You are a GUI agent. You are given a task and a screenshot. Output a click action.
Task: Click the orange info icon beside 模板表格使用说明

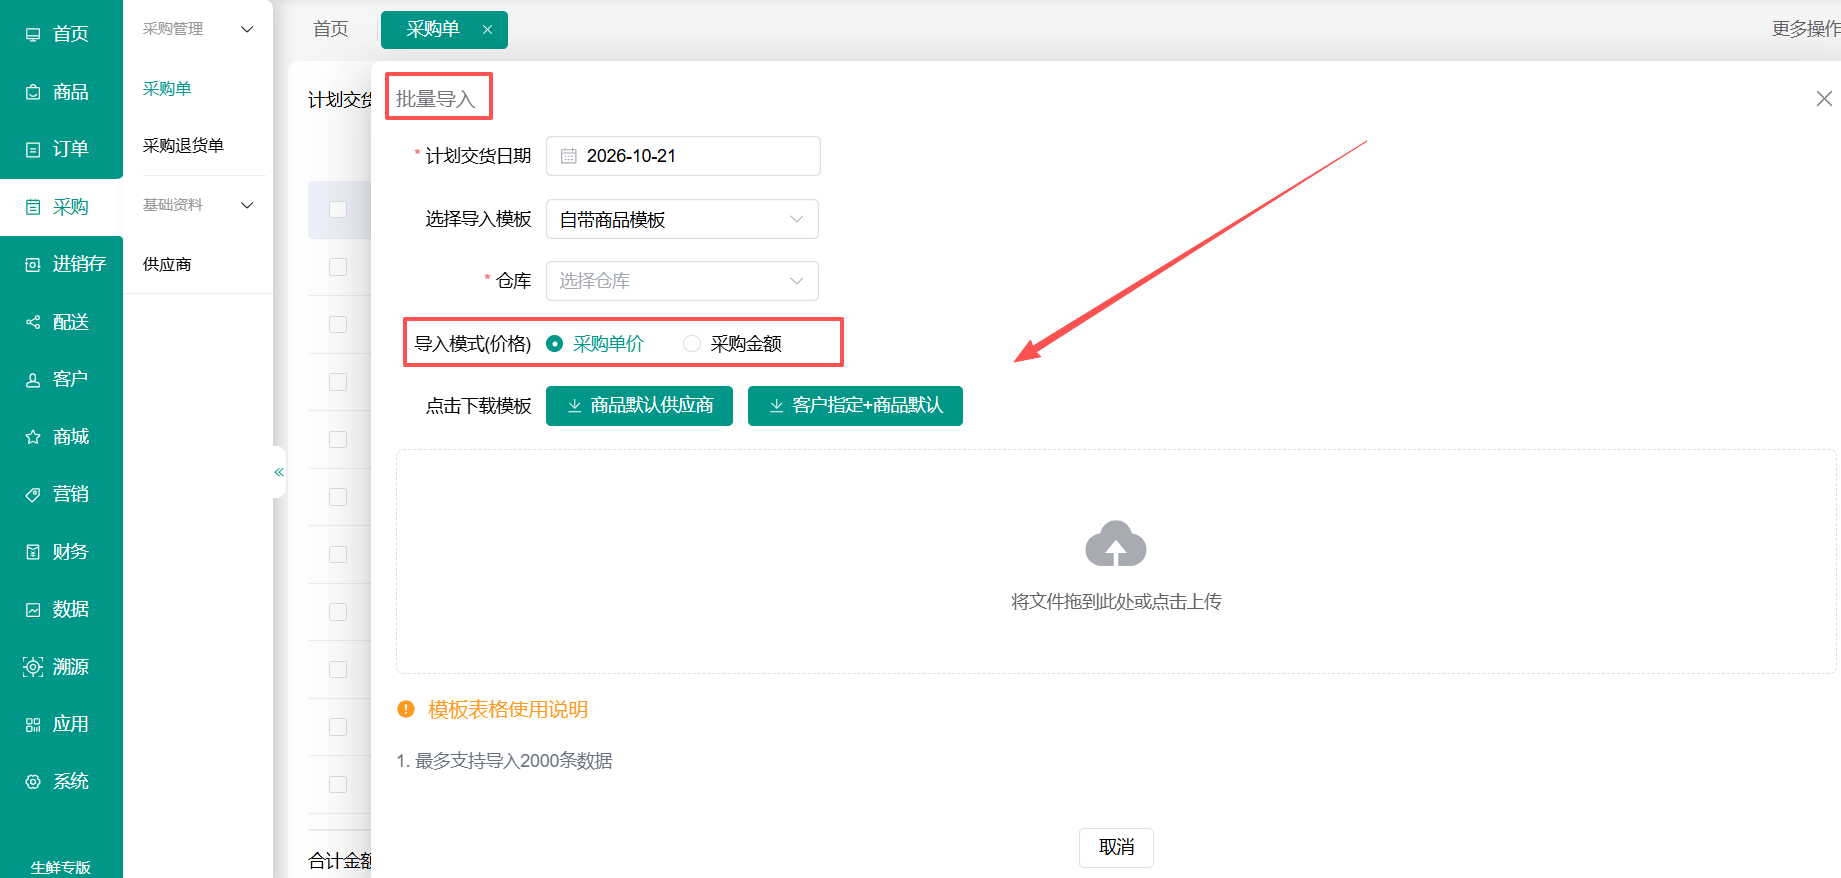406,709
